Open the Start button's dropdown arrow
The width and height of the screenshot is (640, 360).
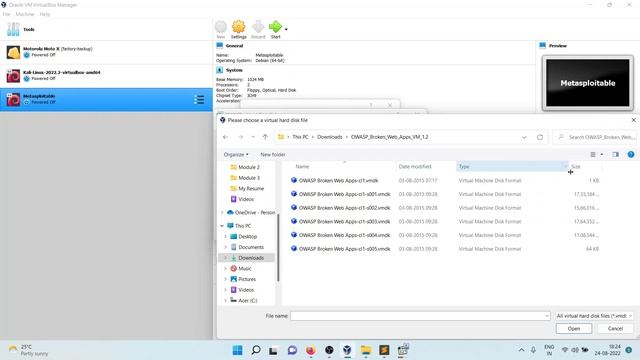[286, 29]
